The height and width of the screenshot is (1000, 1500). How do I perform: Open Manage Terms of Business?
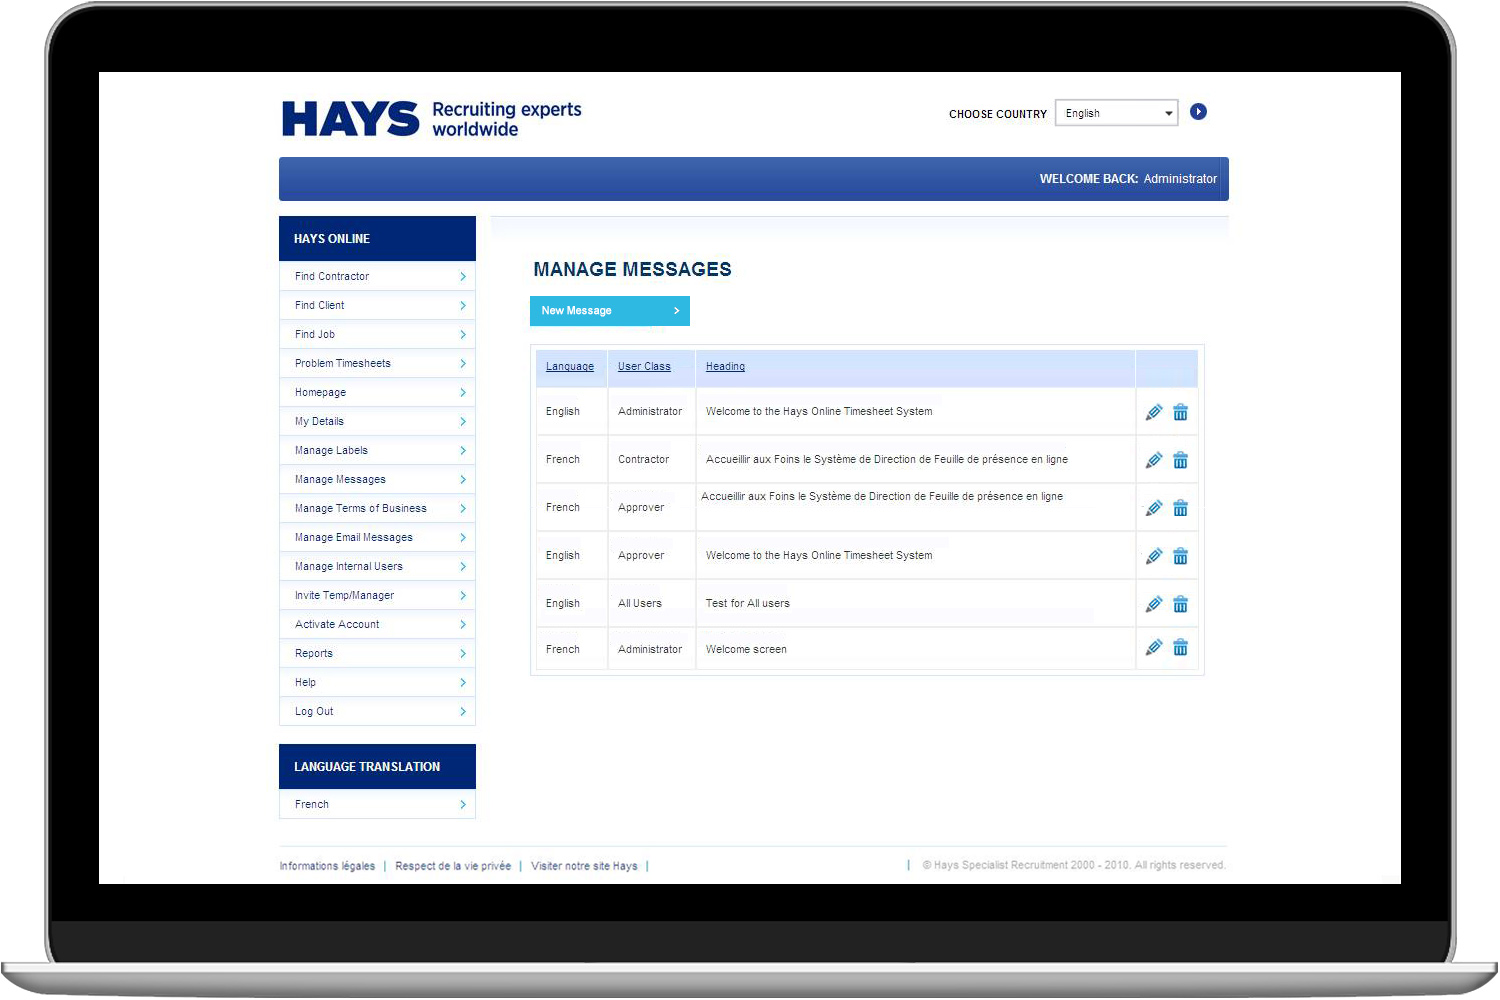[x=377, y=508]
